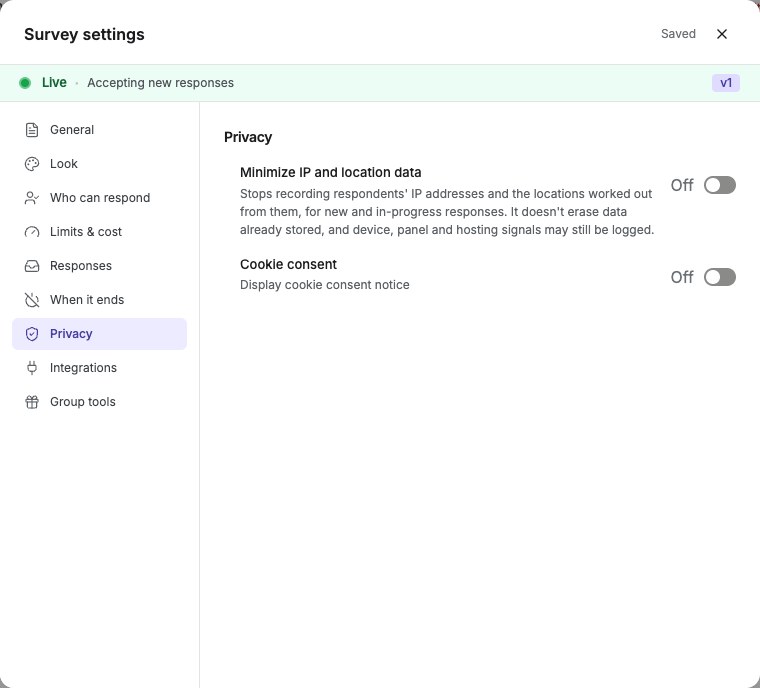This screenshot has height=688, width=760.
Task: Click the Off label beside Cookie consent
Action: pos(682,277)
